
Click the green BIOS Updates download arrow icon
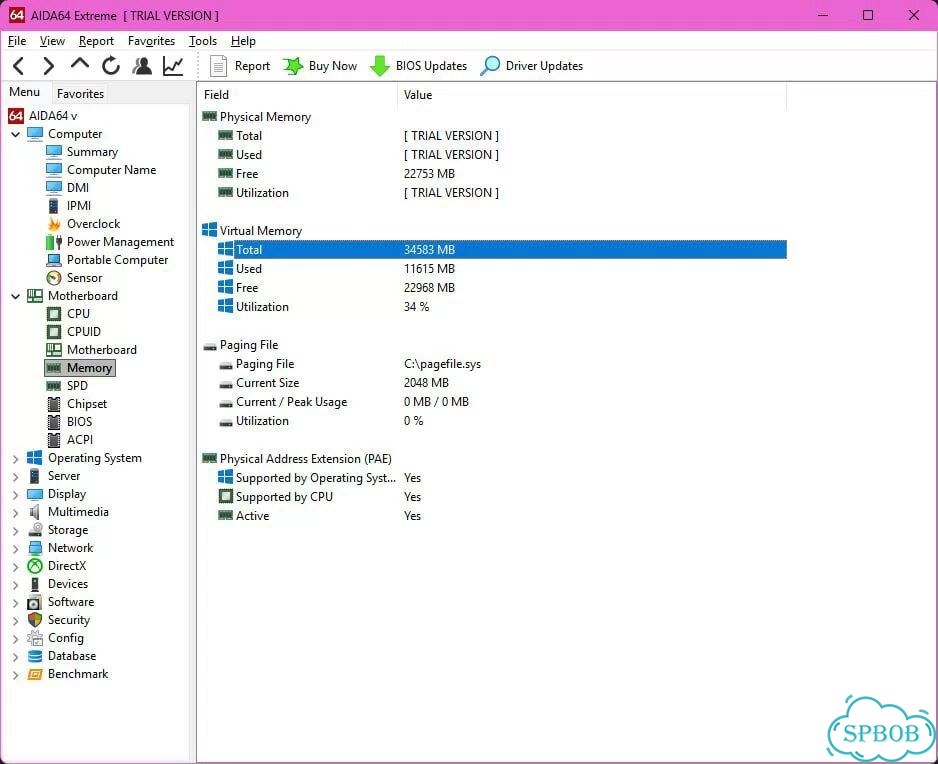point(380,66)
